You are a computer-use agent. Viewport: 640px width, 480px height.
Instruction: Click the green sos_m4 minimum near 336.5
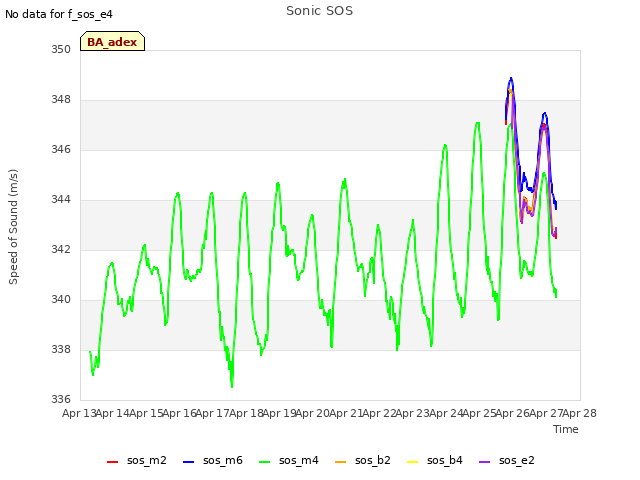click(232, 386)
